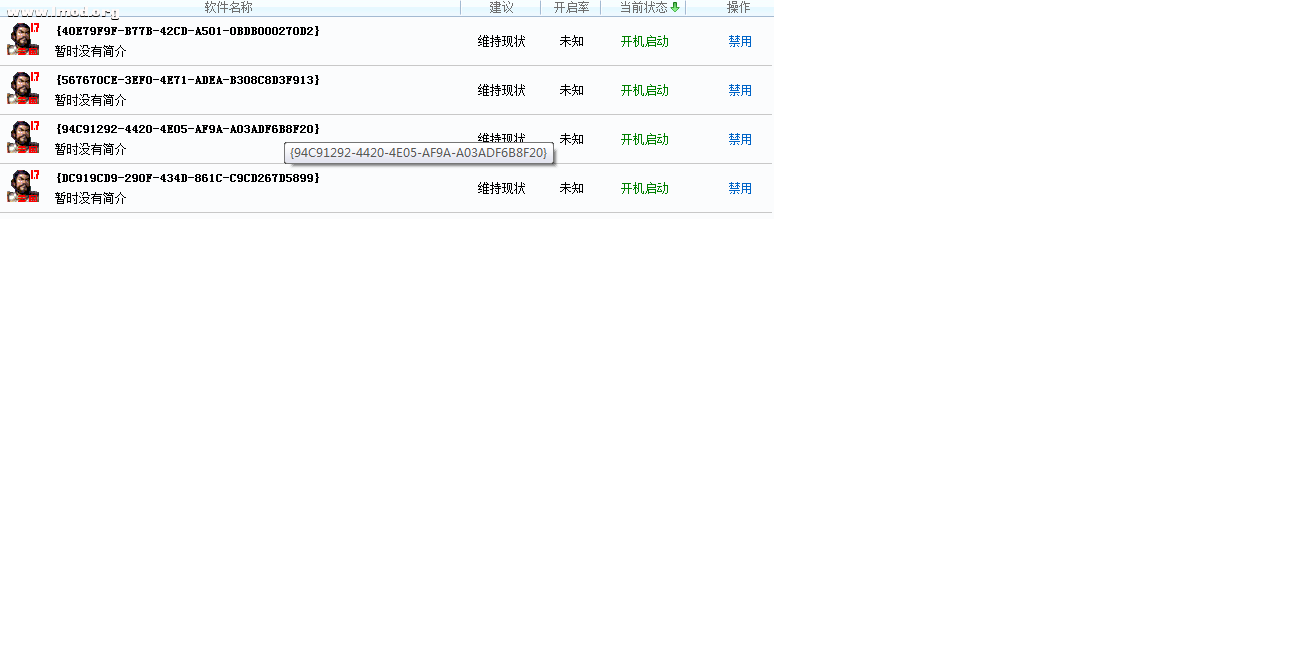Click 维持现状 suggestion in the first row
Viewport: 1312px width, 645px height.
[501, 41]
